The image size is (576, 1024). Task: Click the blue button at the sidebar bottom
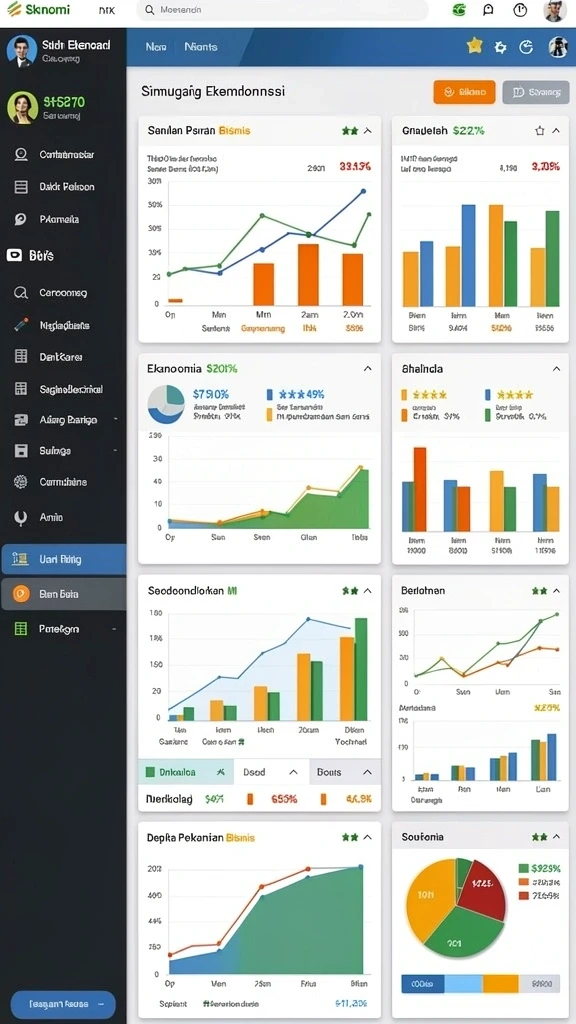click(x=63, y=1004)
